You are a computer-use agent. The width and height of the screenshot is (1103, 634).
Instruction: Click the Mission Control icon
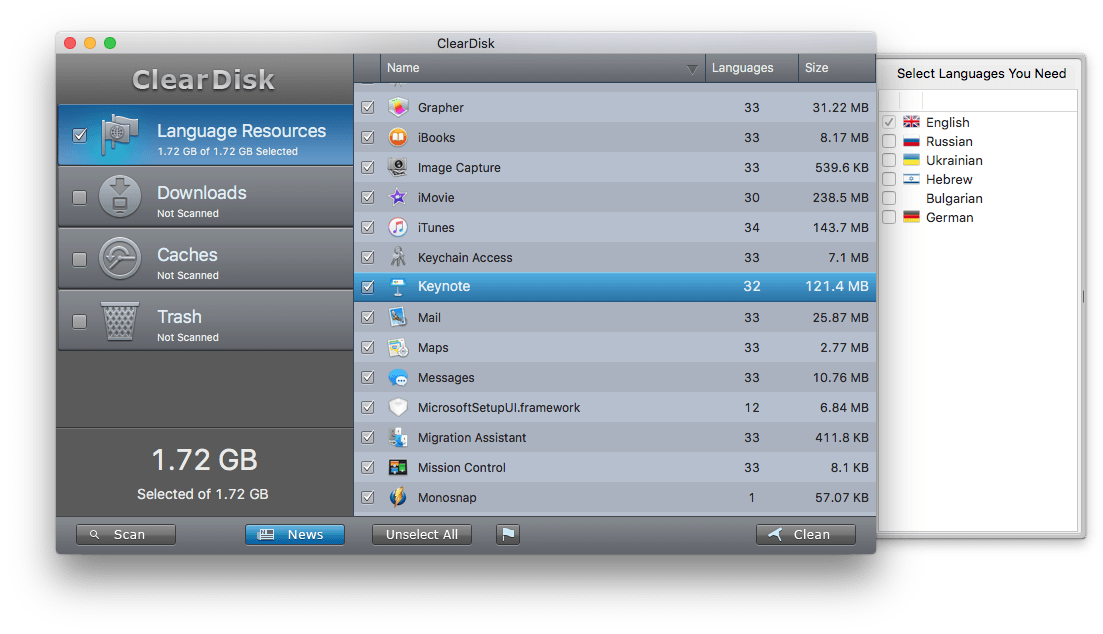(x=399, y=467)
